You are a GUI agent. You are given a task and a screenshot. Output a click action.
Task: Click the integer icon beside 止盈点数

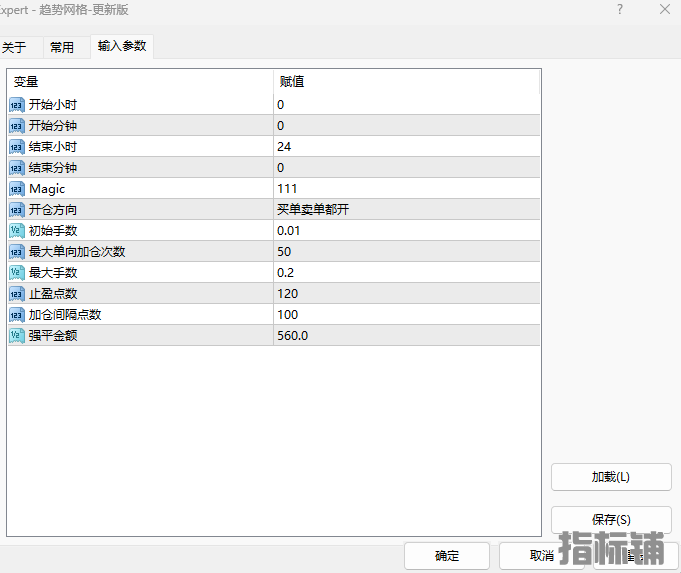point(17,294)
